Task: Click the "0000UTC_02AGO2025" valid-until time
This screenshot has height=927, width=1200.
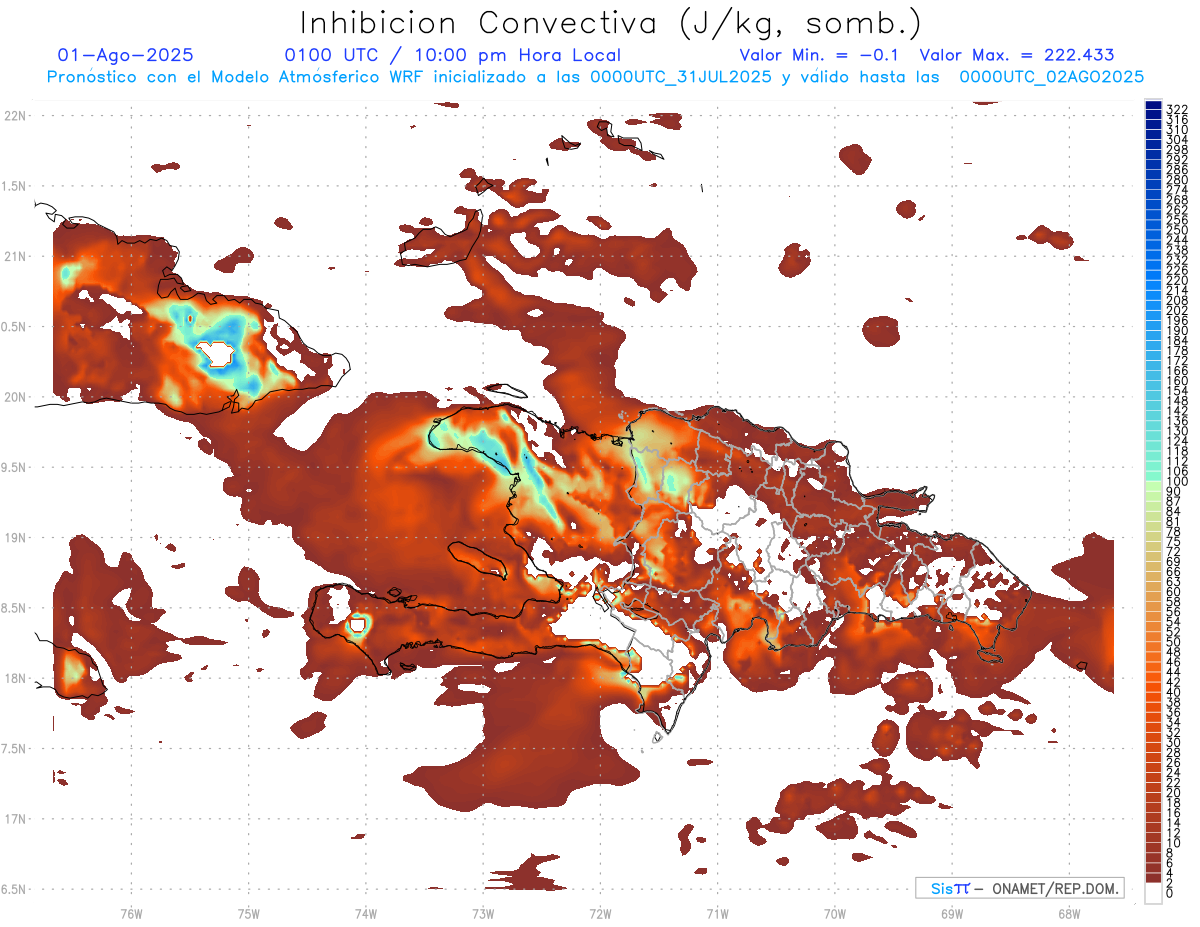Action: (x=1052, y=76)
